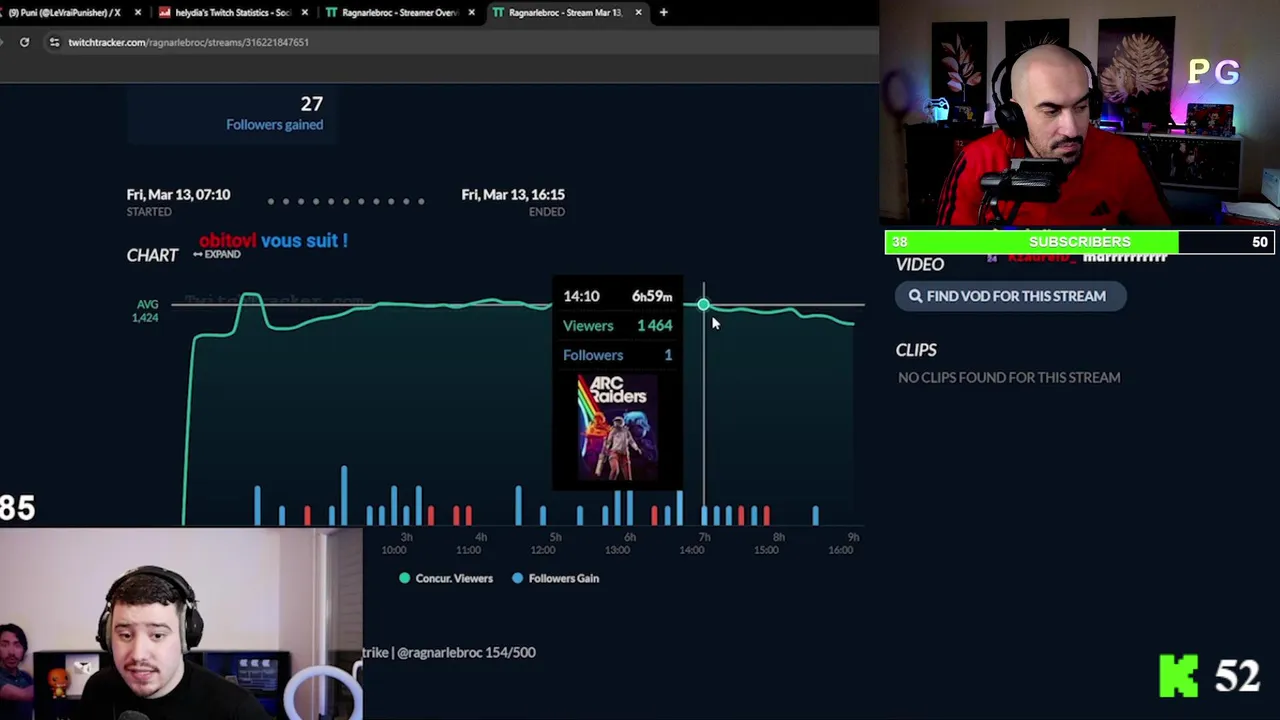Open a new browser tab

663,13
